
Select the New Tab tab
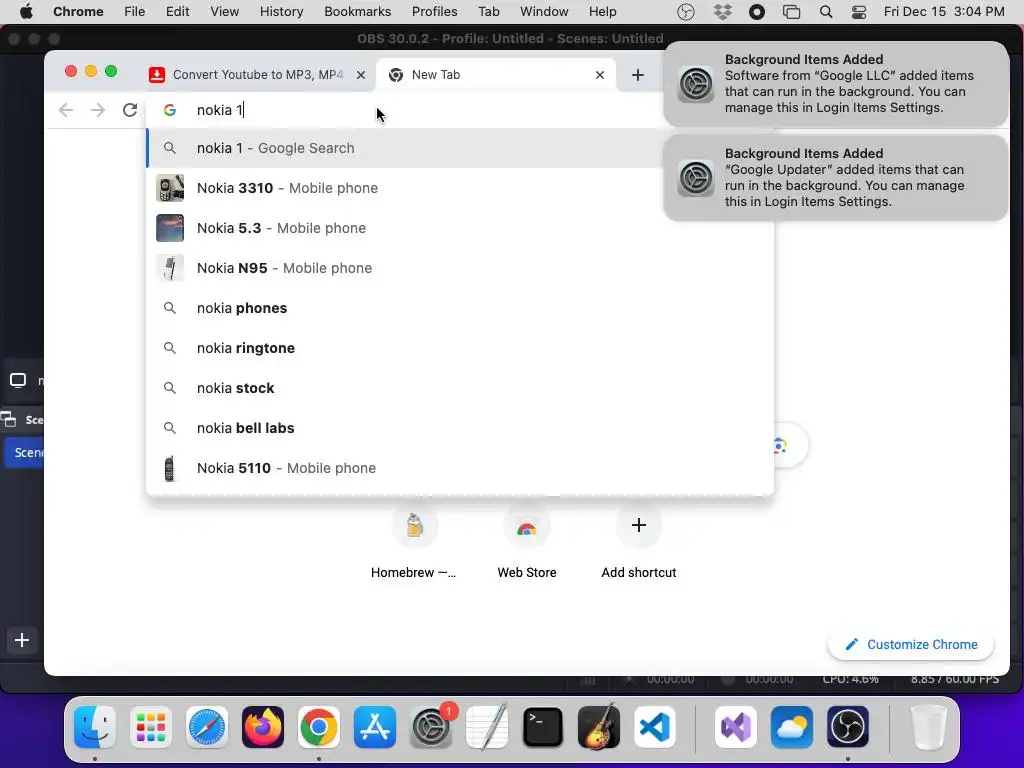[x=496, y=75]
